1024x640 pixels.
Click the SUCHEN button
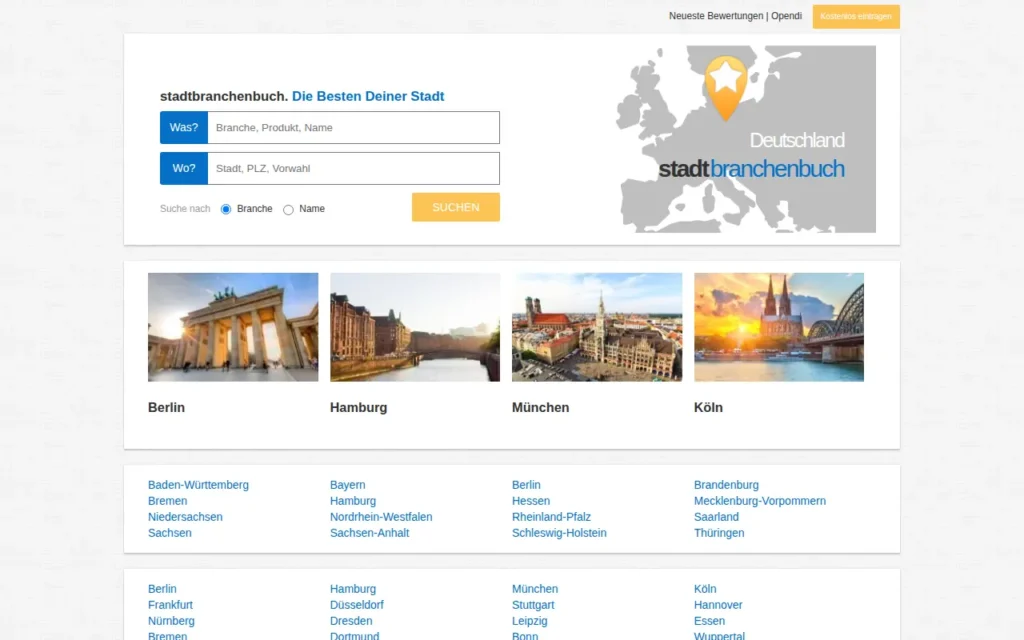tap(456, 207)
